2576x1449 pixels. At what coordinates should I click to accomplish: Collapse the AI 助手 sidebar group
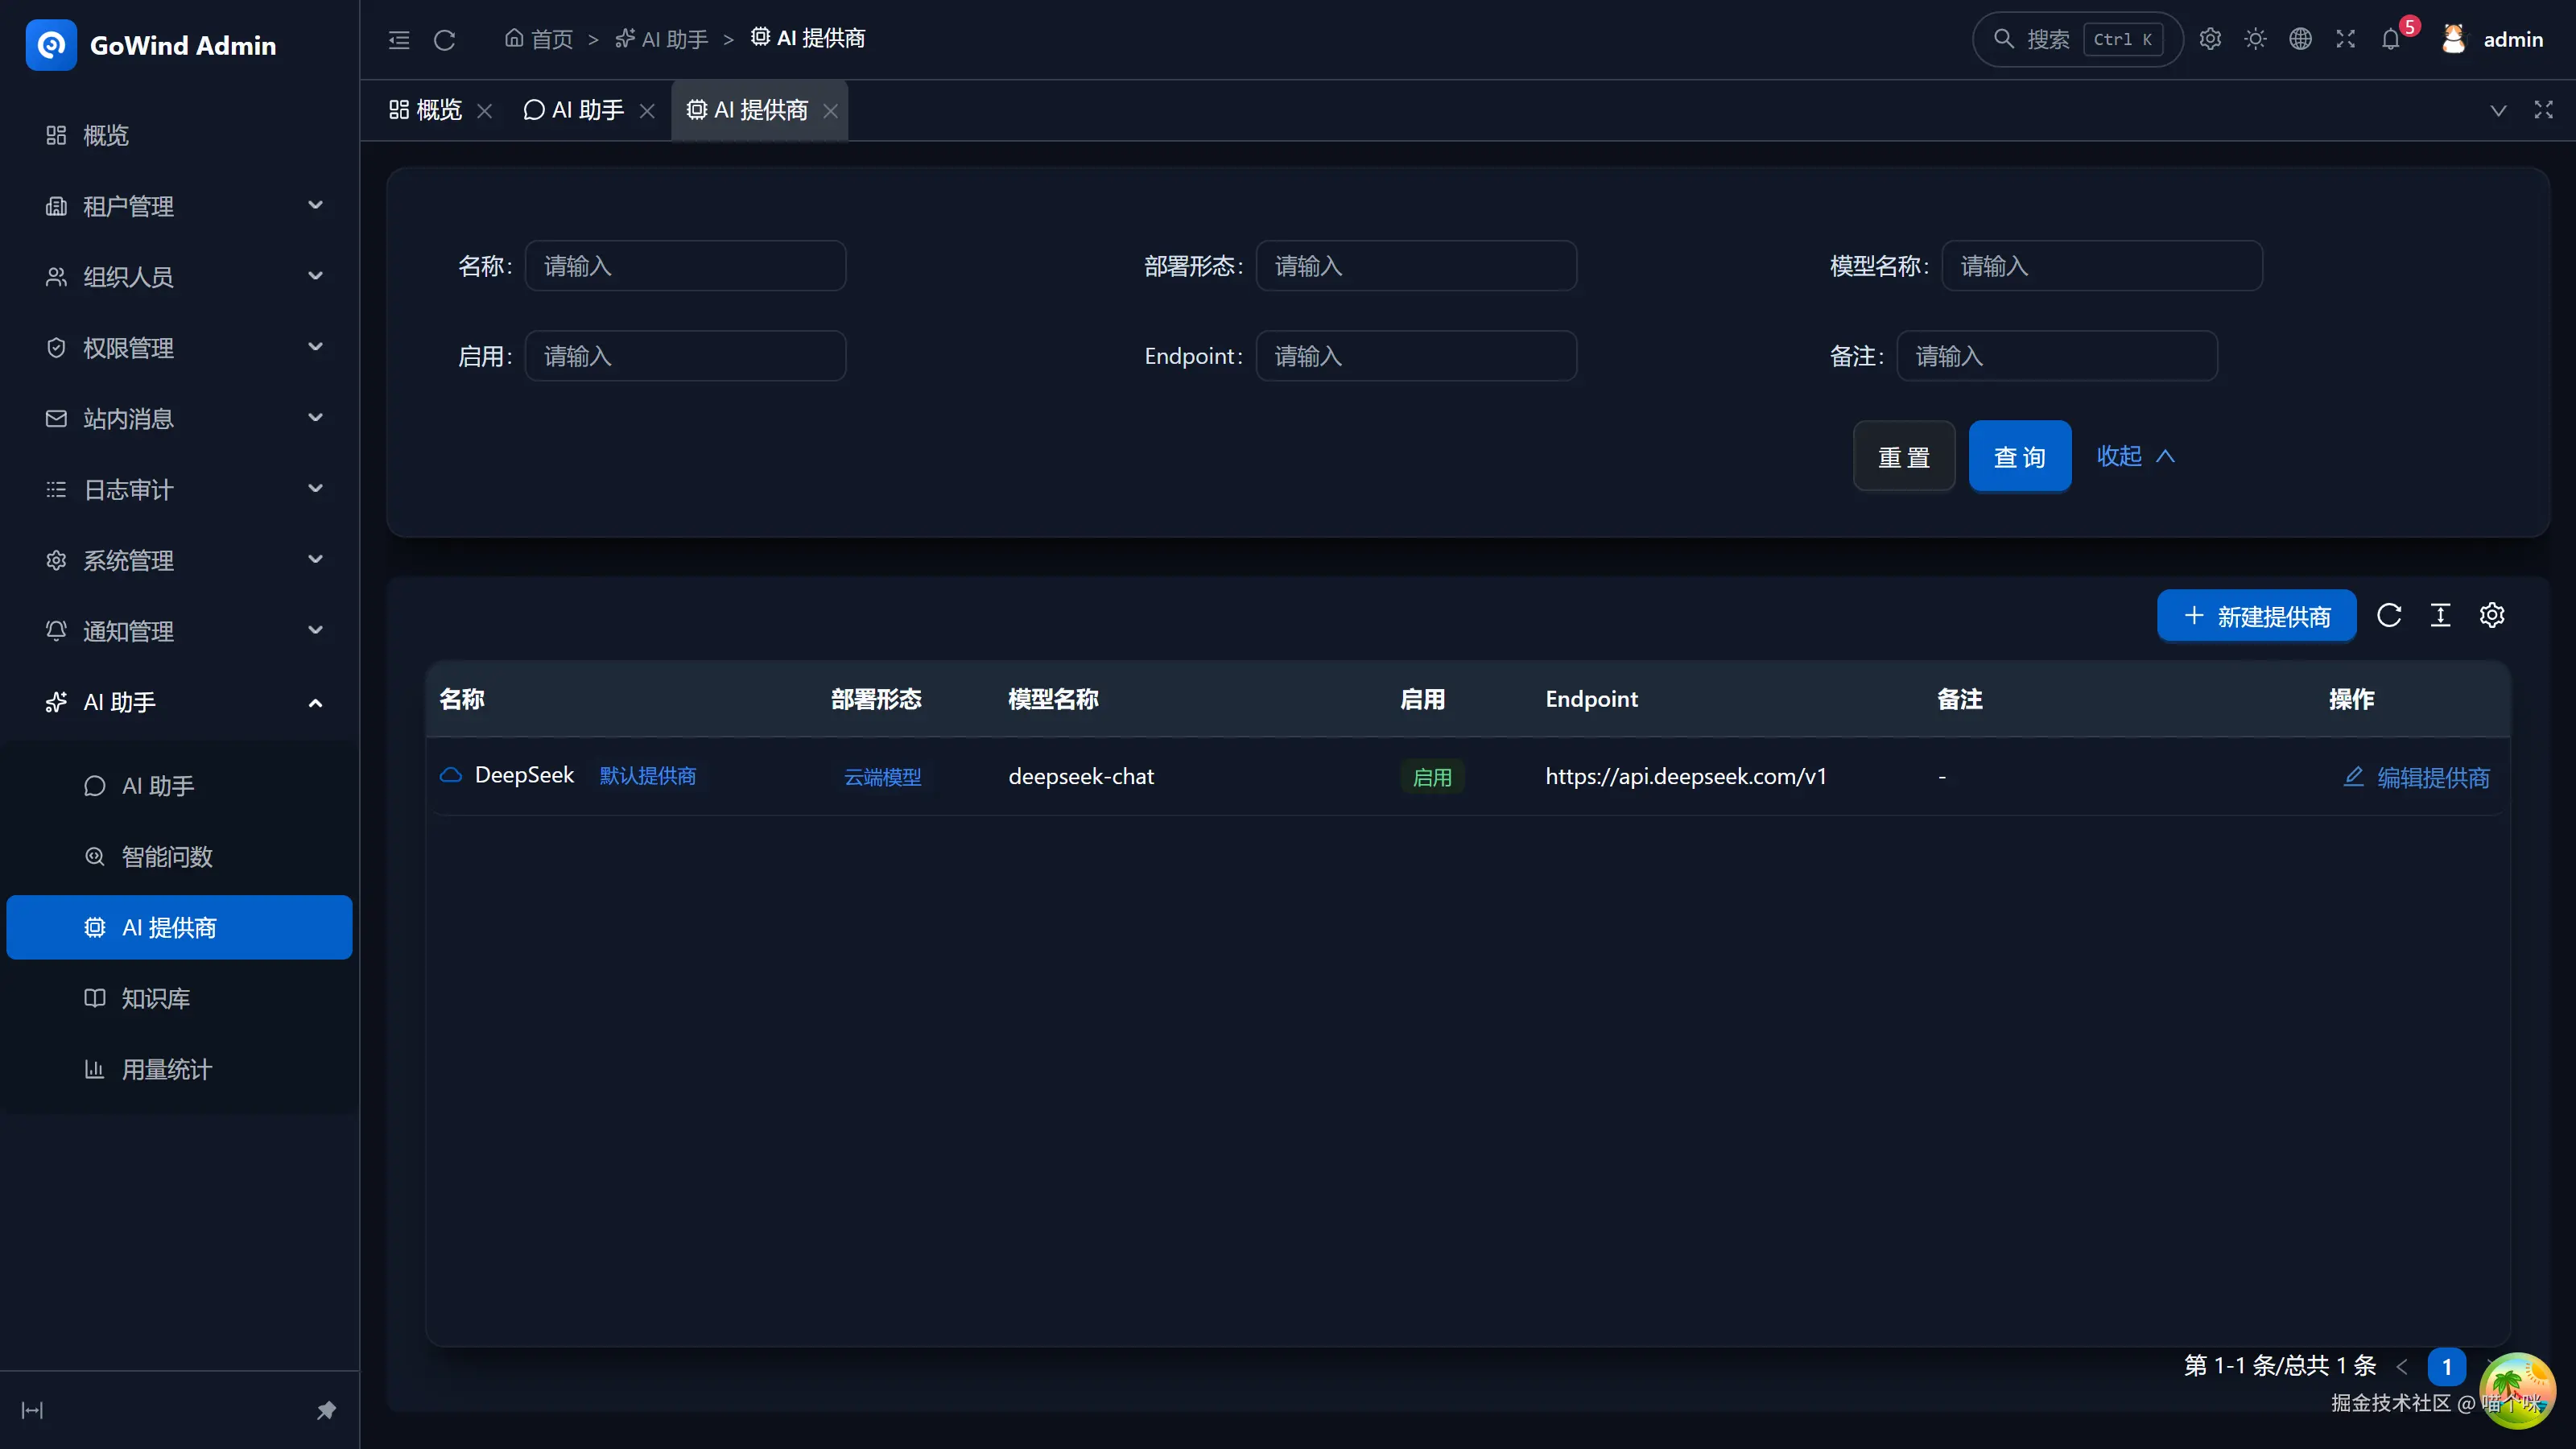[x=179, y=702]
